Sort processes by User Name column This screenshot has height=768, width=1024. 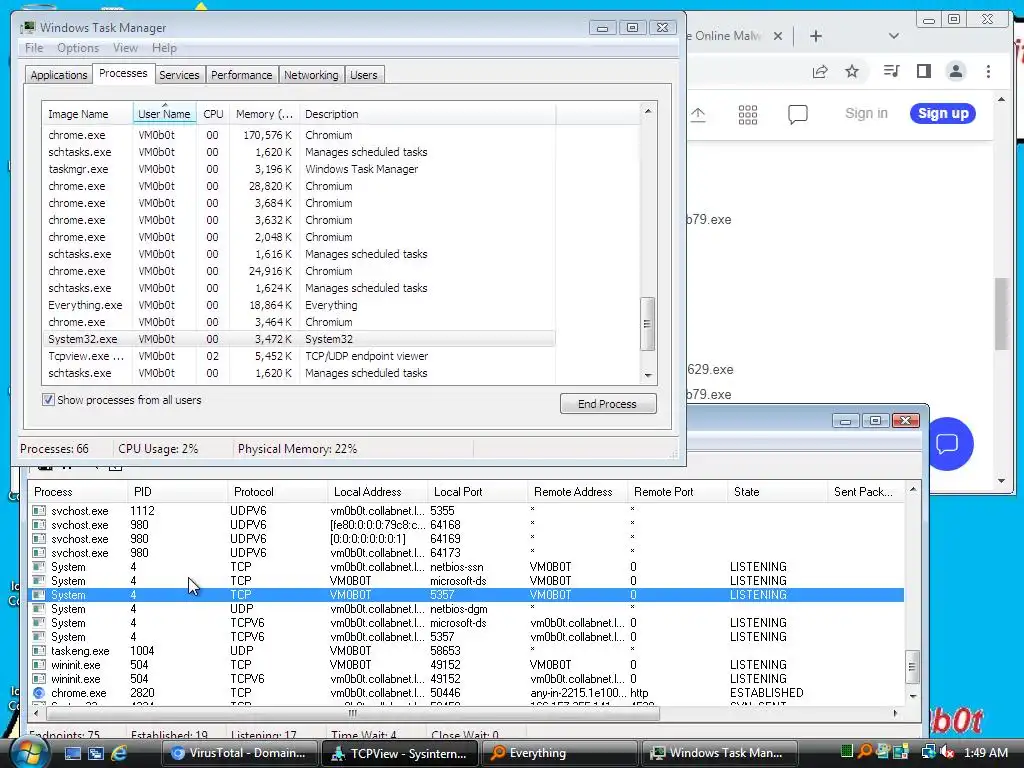tap(164, 114)
